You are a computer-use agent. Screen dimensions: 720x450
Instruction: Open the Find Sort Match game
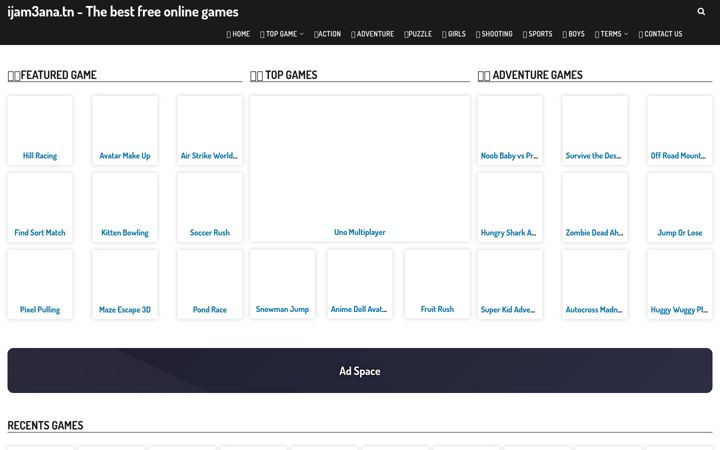click(x=40, y=208)
